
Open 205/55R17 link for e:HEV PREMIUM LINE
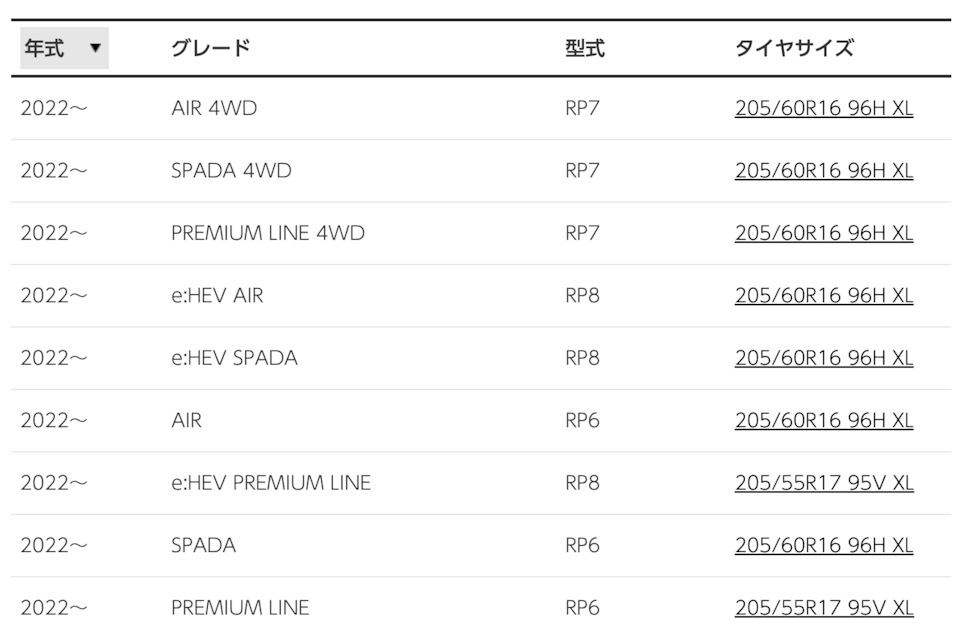(823, 483)
